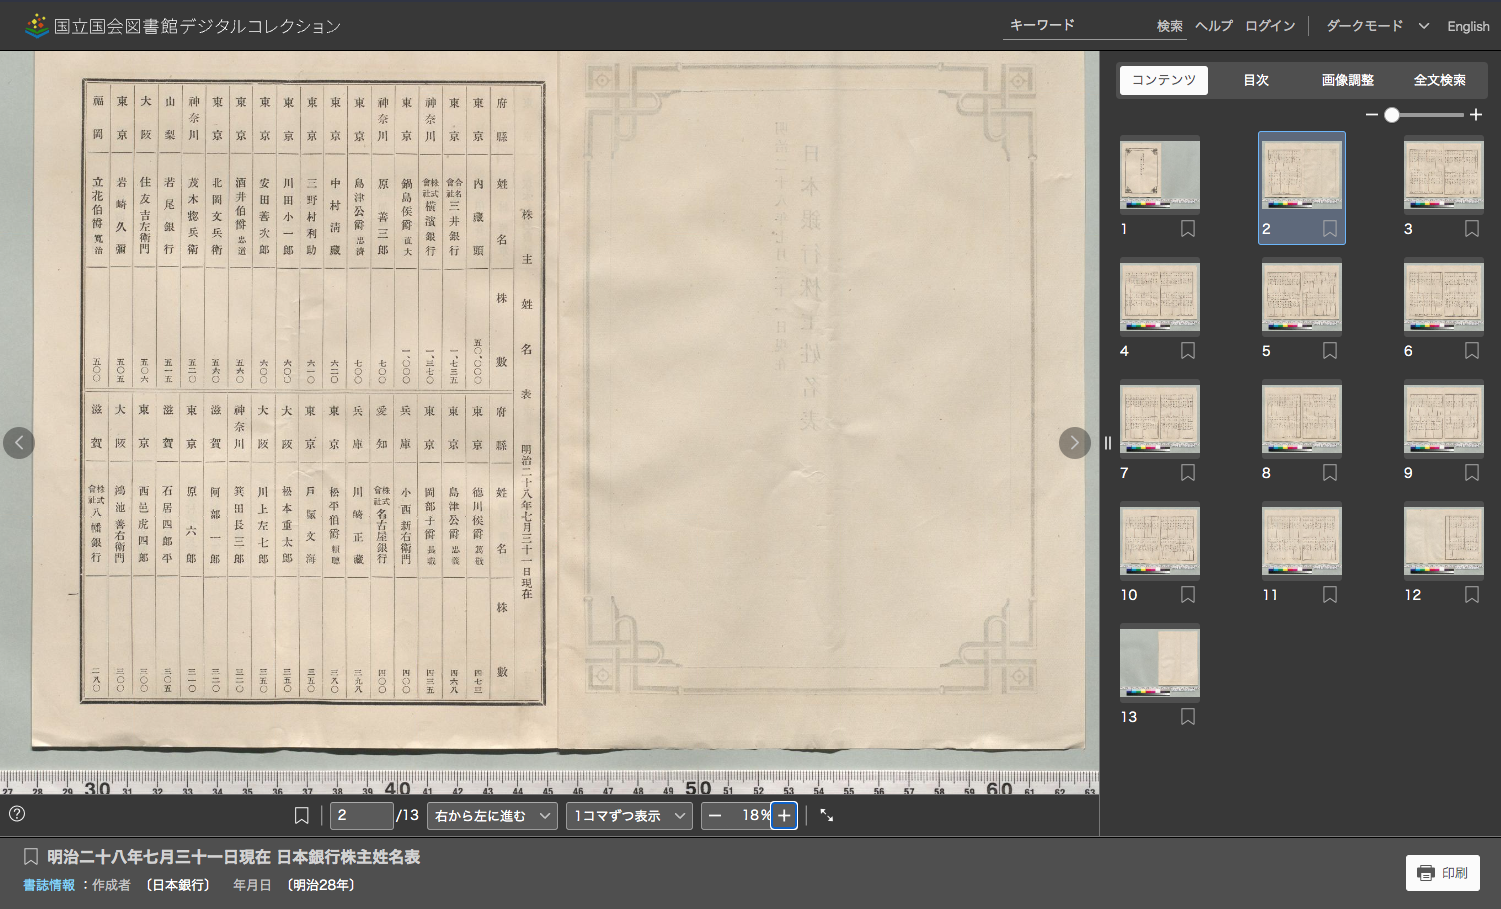Viewport: 1501px width, 909px height.
Task: Enter fullscreen with the expand arrows icon
Action: 827,816
